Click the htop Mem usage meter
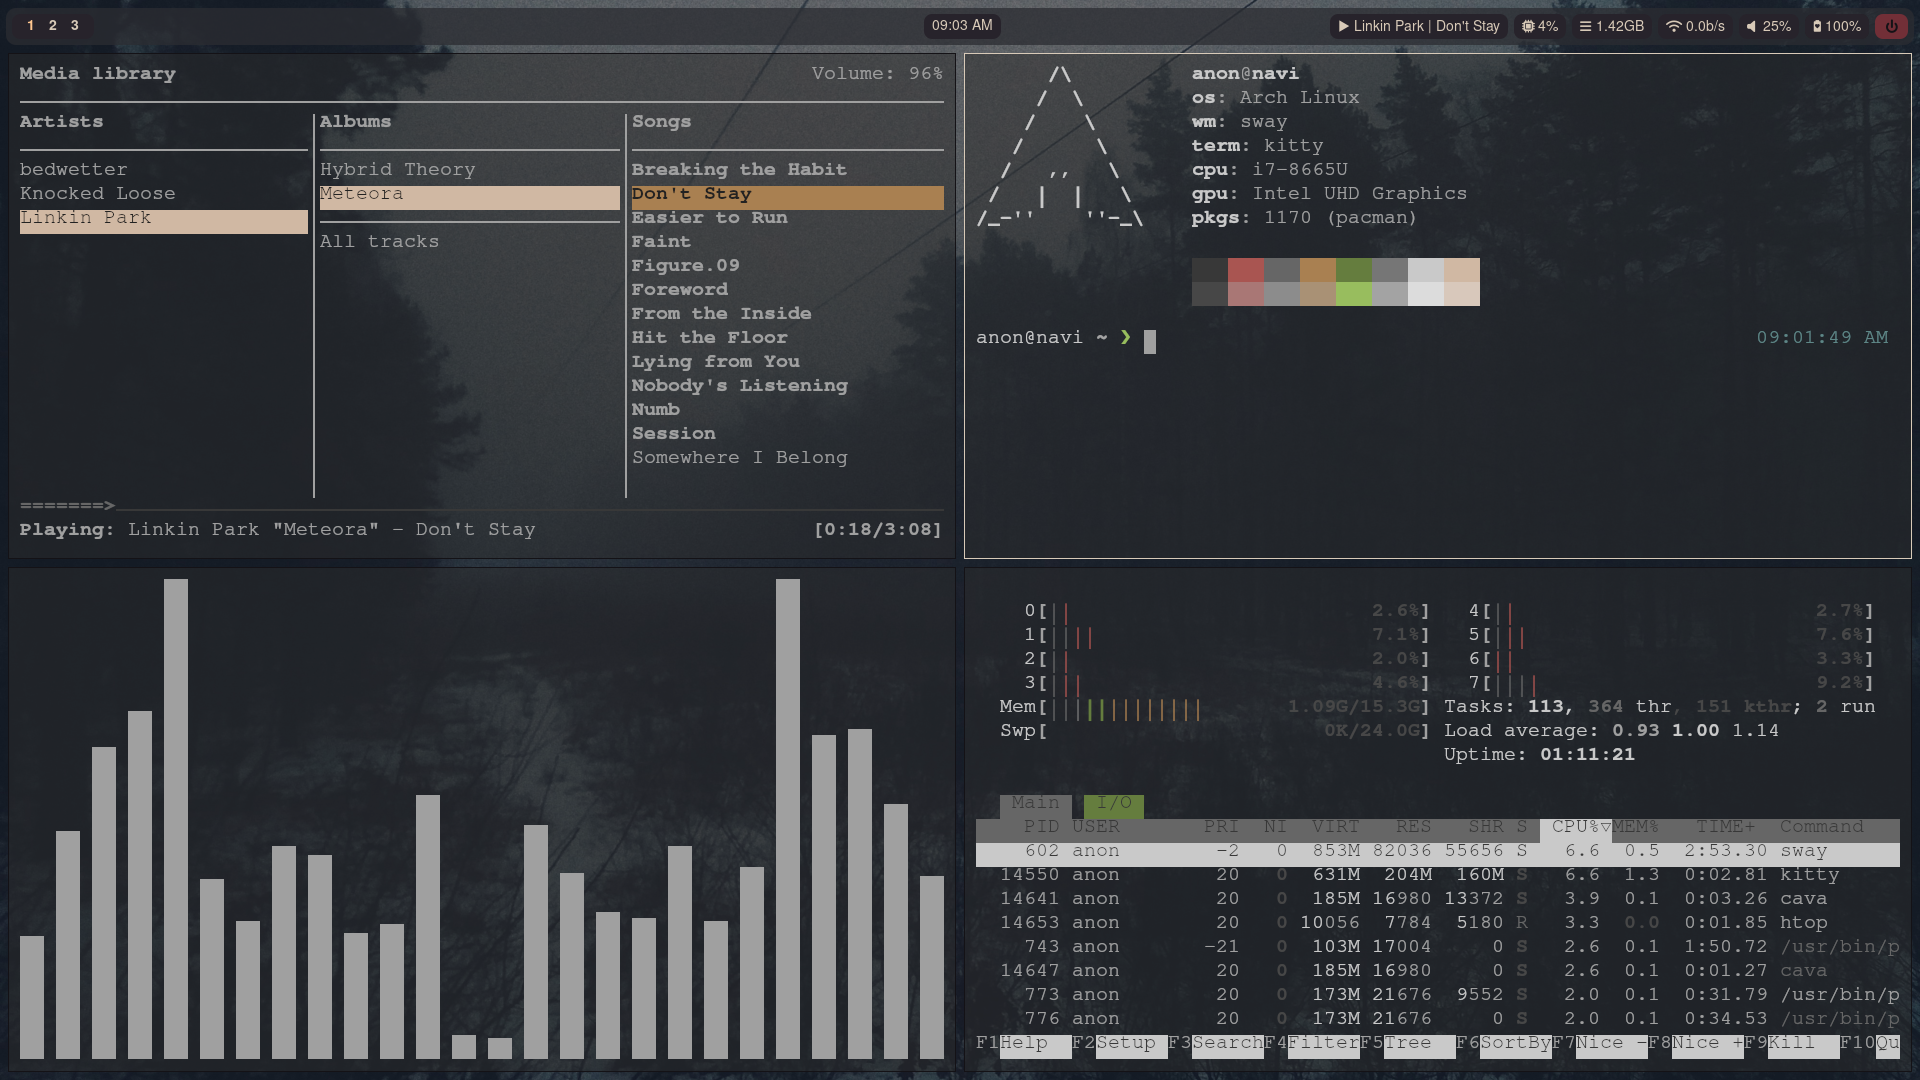 point(1215,708)
